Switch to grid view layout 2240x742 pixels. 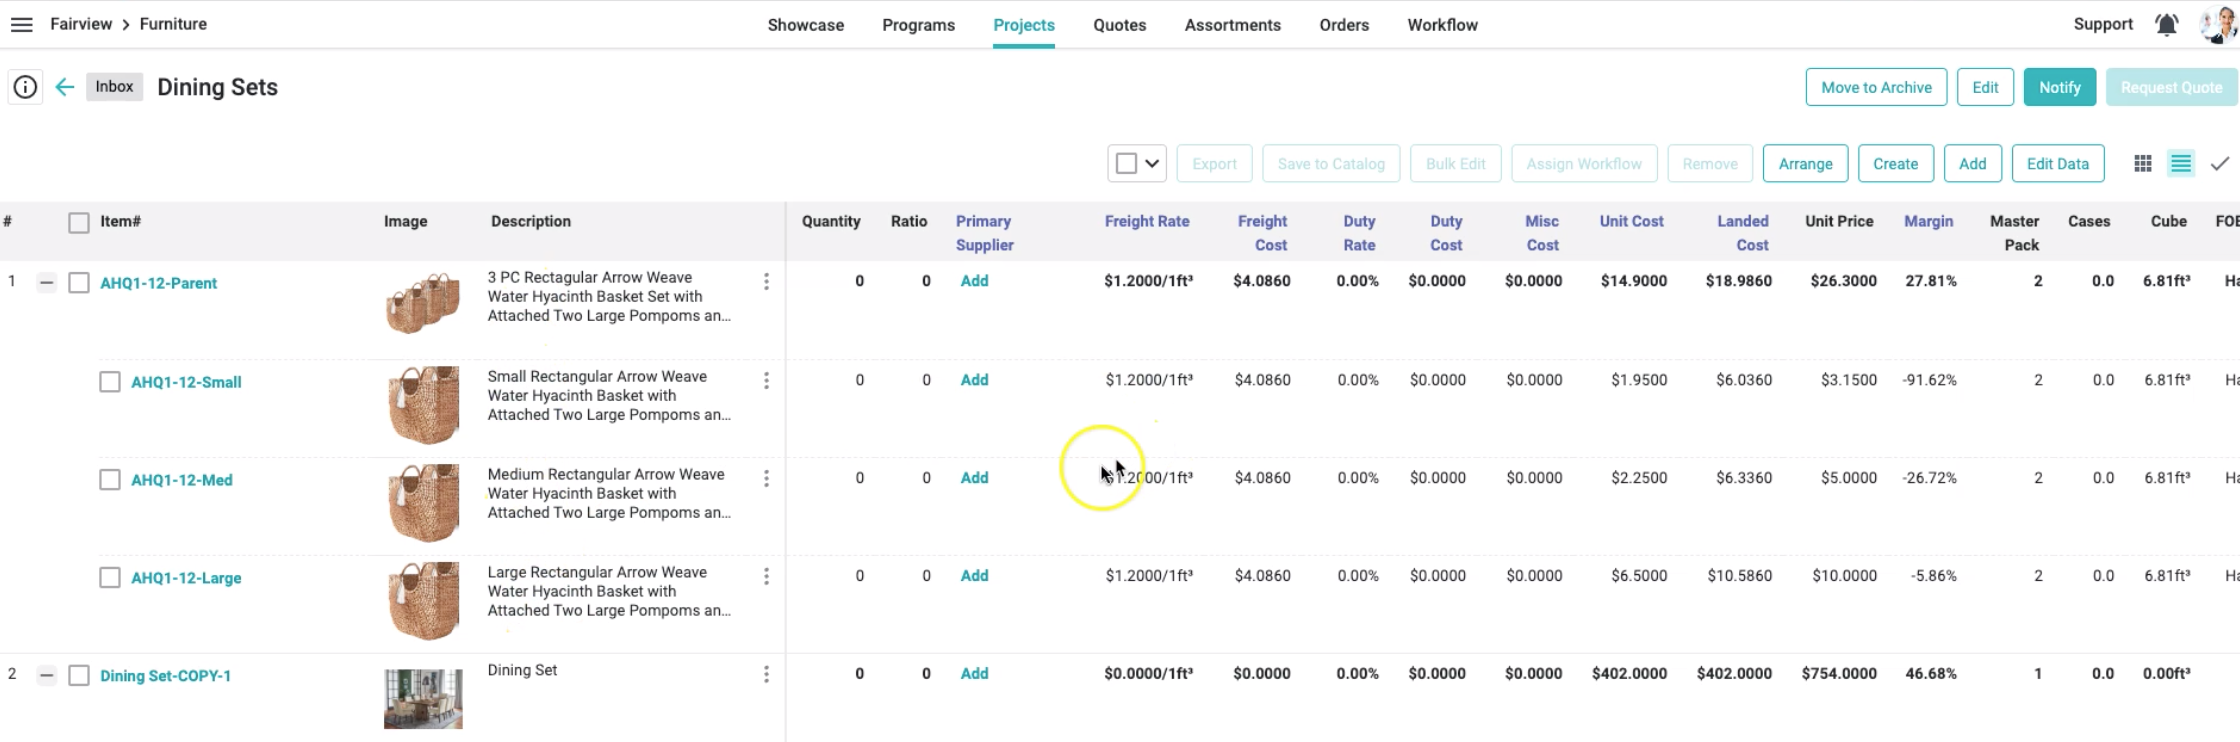pos(2142,164)
